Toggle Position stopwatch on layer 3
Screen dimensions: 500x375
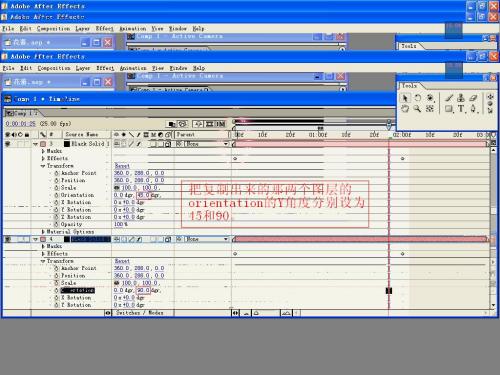(x=57, y=180)
